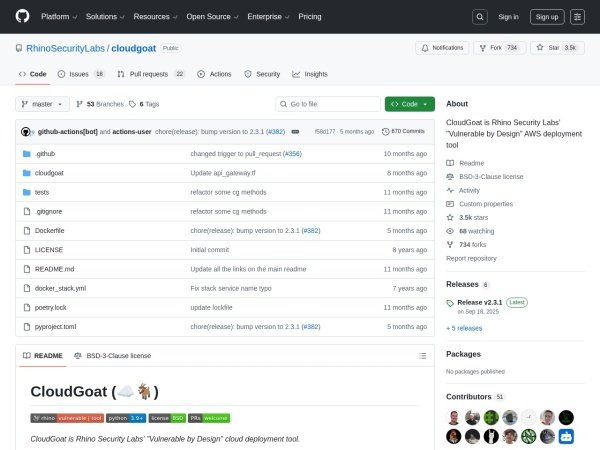The width and height of the screenshot is (600, 450).
Task: Click 'Update api_gateway.tf' commit message
Action: click(x=223, y=173)
